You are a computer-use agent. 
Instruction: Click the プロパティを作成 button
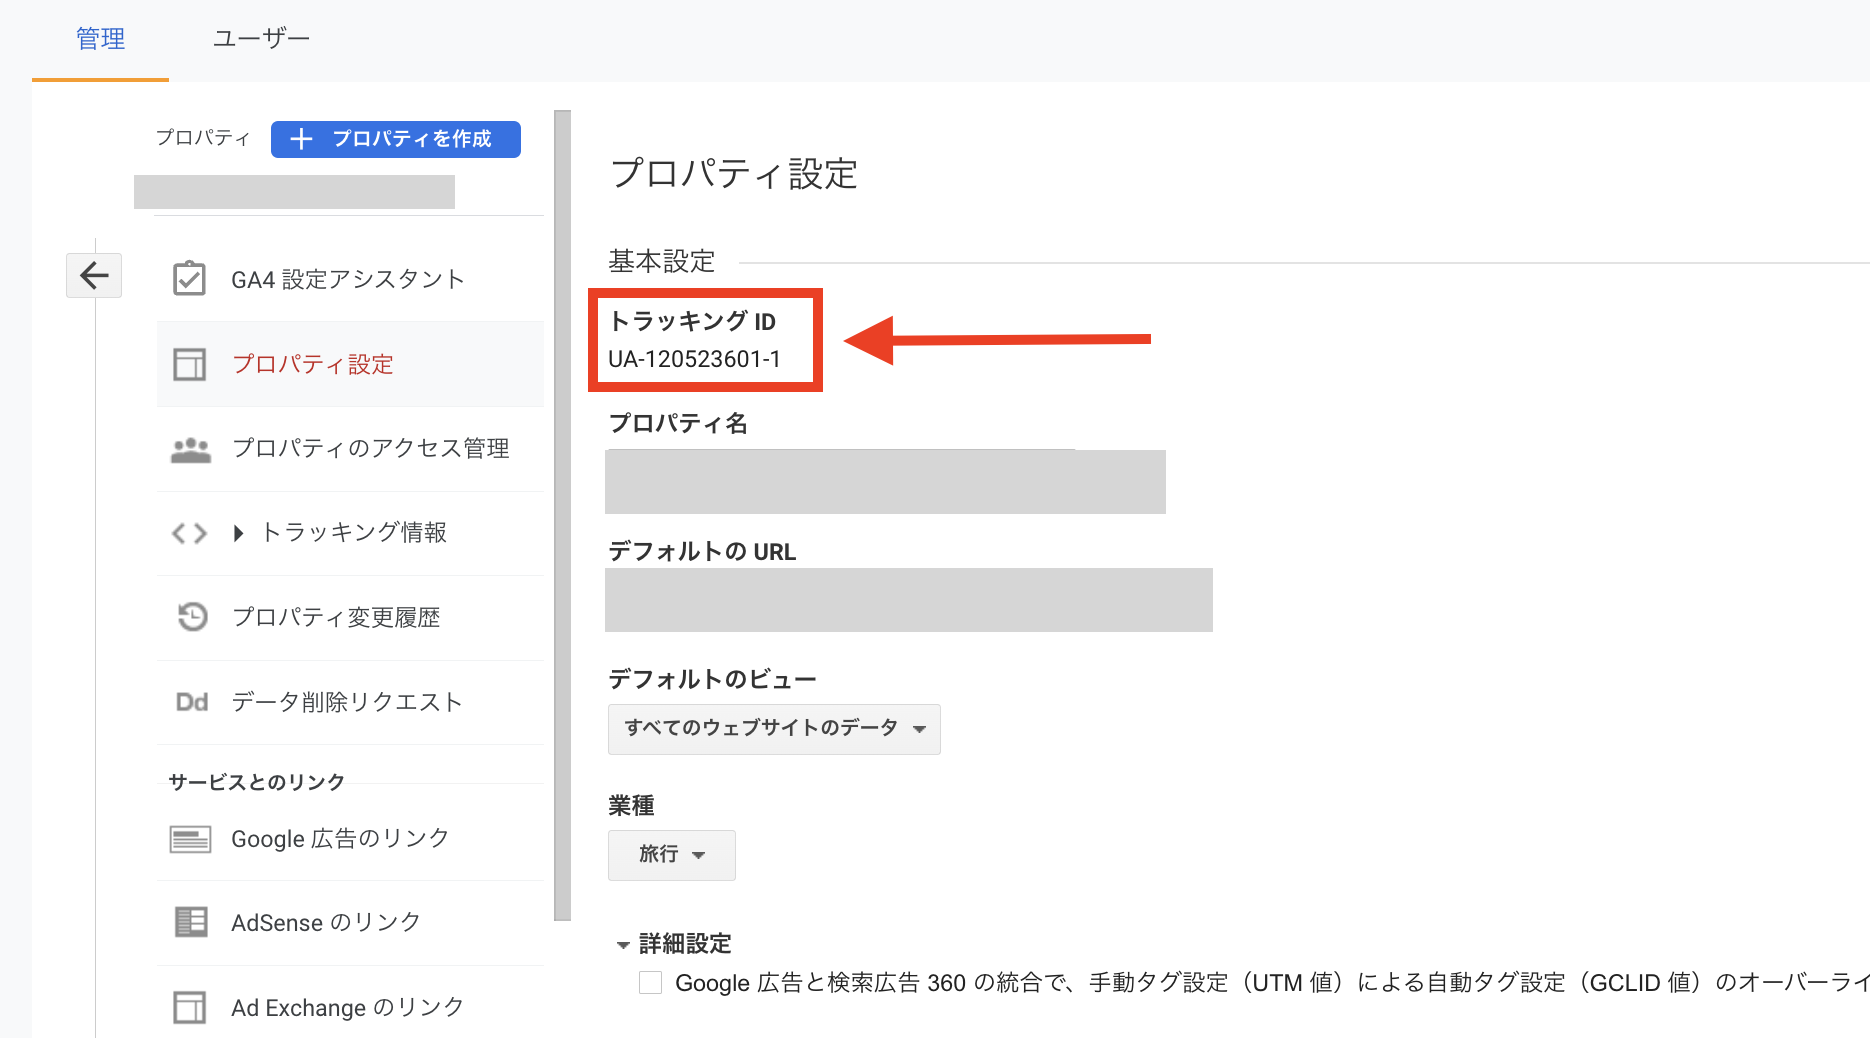pyautogui.click(x=395, y=139)
